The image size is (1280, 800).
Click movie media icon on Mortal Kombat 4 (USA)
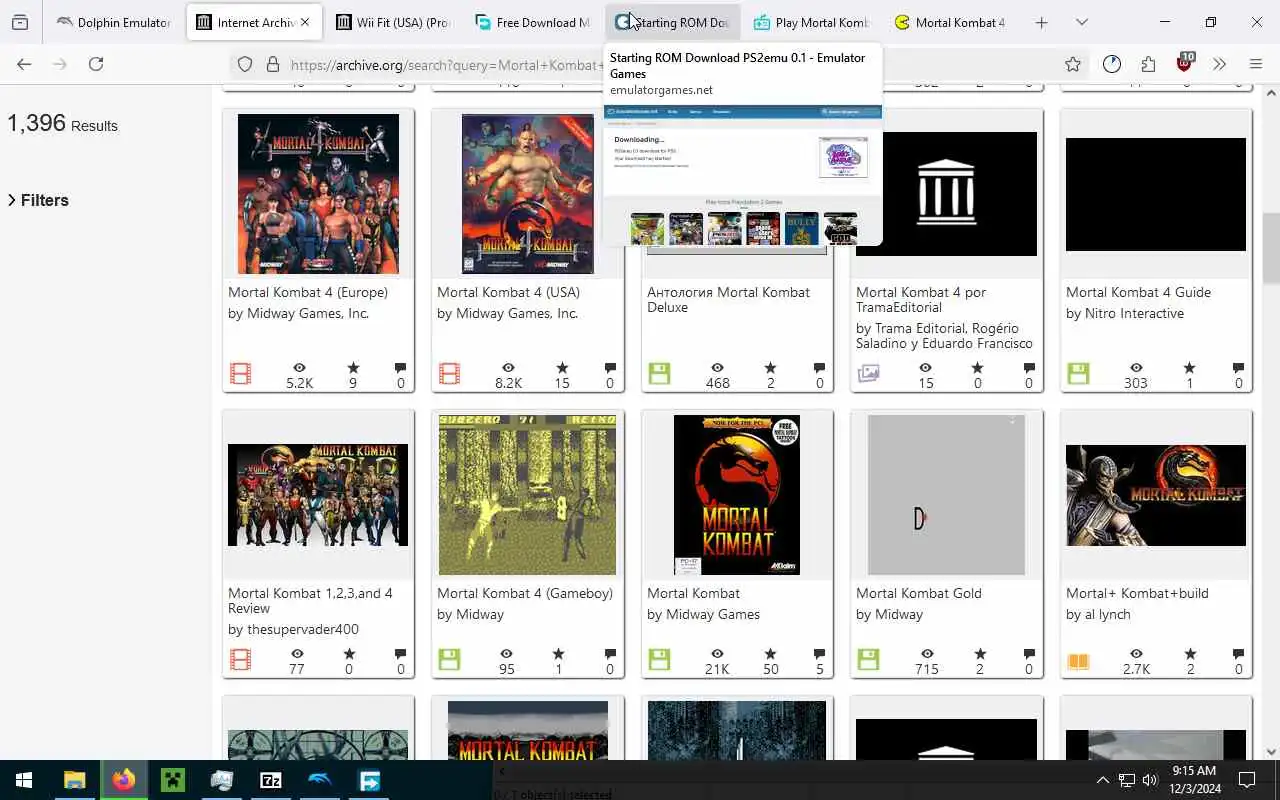(x=449, y=374)
